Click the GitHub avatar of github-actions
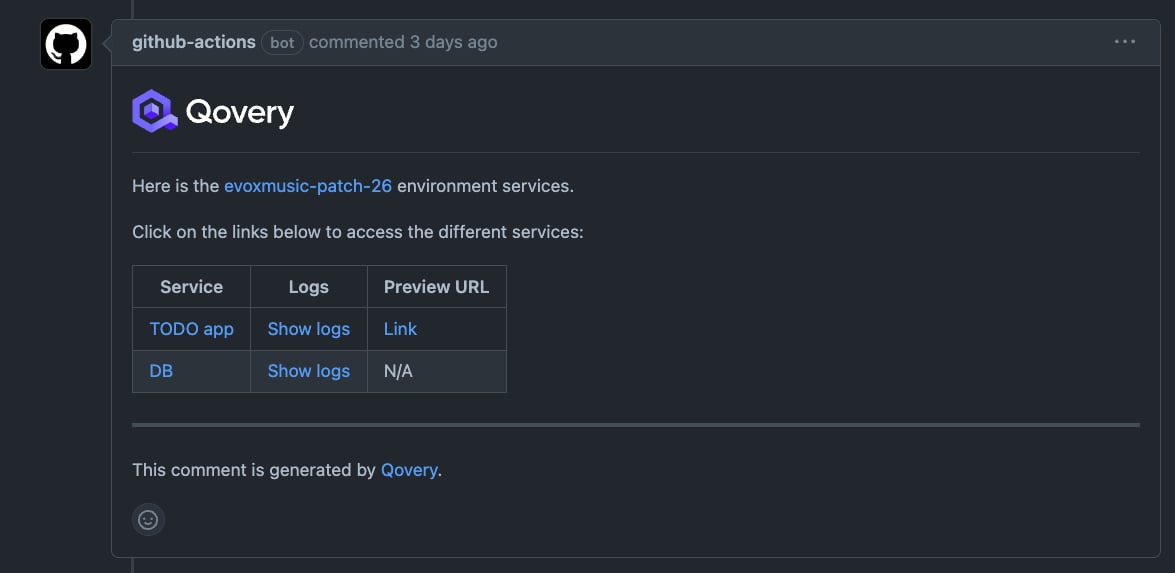The image size is (1175, 573). [66, 44]
